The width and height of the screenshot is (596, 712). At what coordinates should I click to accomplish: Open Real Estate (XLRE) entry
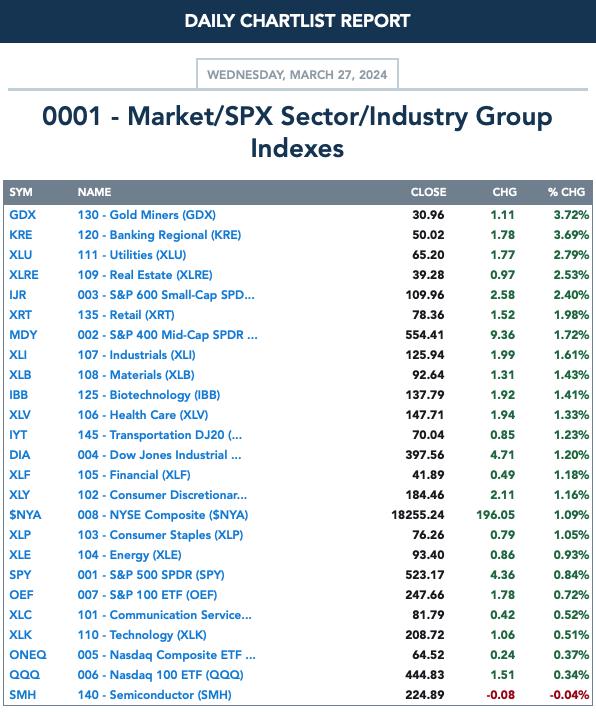pyautogui.click(x=145, y=275)
